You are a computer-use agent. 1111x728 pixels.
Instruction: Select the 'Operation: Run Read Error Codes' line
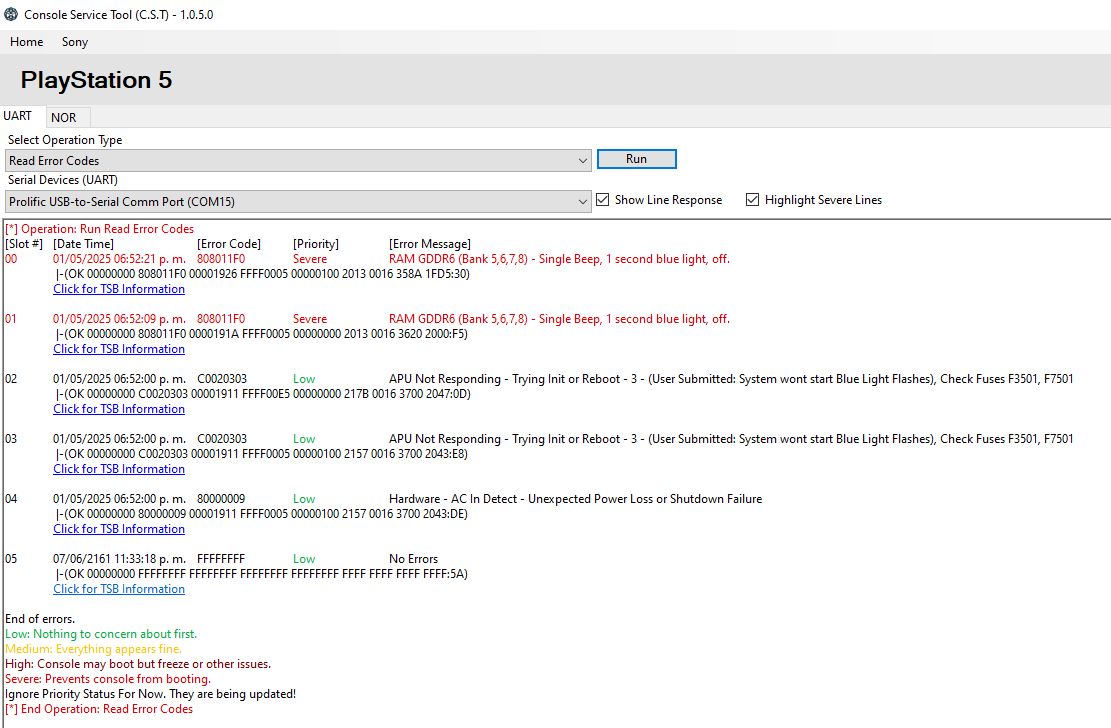click(x=99, y=229)
